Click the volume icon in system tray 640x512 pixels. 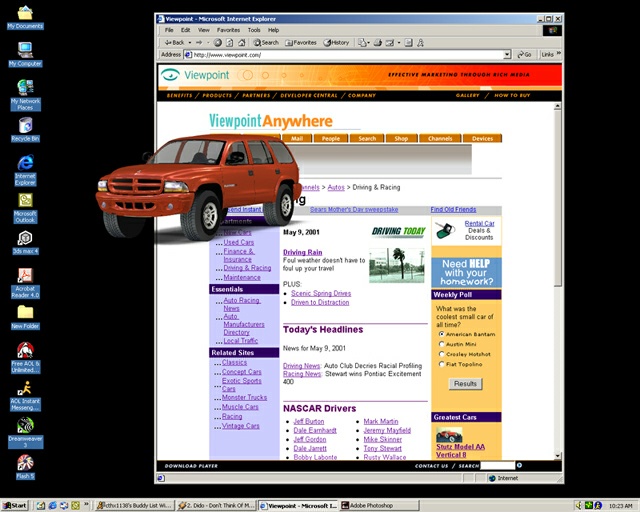point(579,505)
